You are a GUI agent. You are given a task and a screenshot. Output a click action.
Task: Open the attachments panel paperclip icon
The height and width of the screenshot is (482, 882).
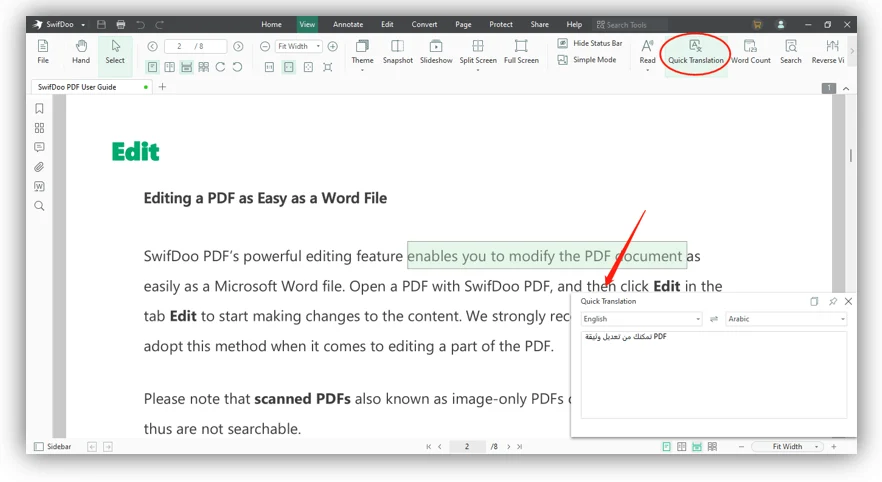pos(39,167)
